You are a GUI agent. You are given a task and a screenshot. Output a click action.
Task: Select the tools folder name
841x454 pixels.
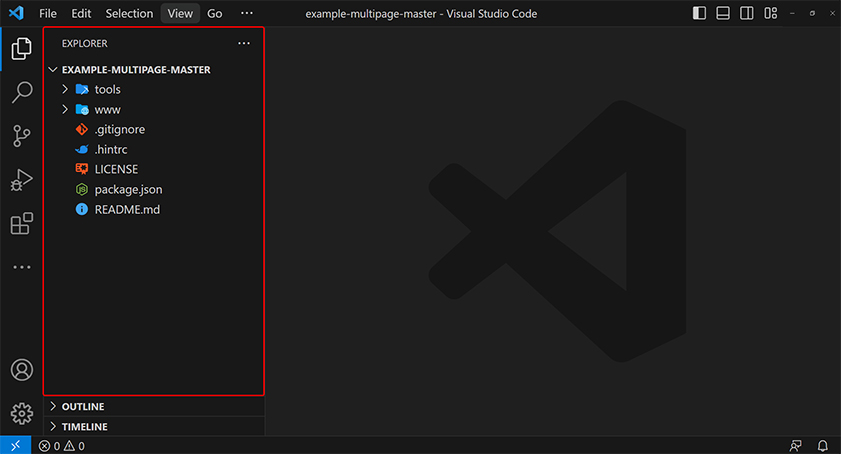(x=108, y=89)
